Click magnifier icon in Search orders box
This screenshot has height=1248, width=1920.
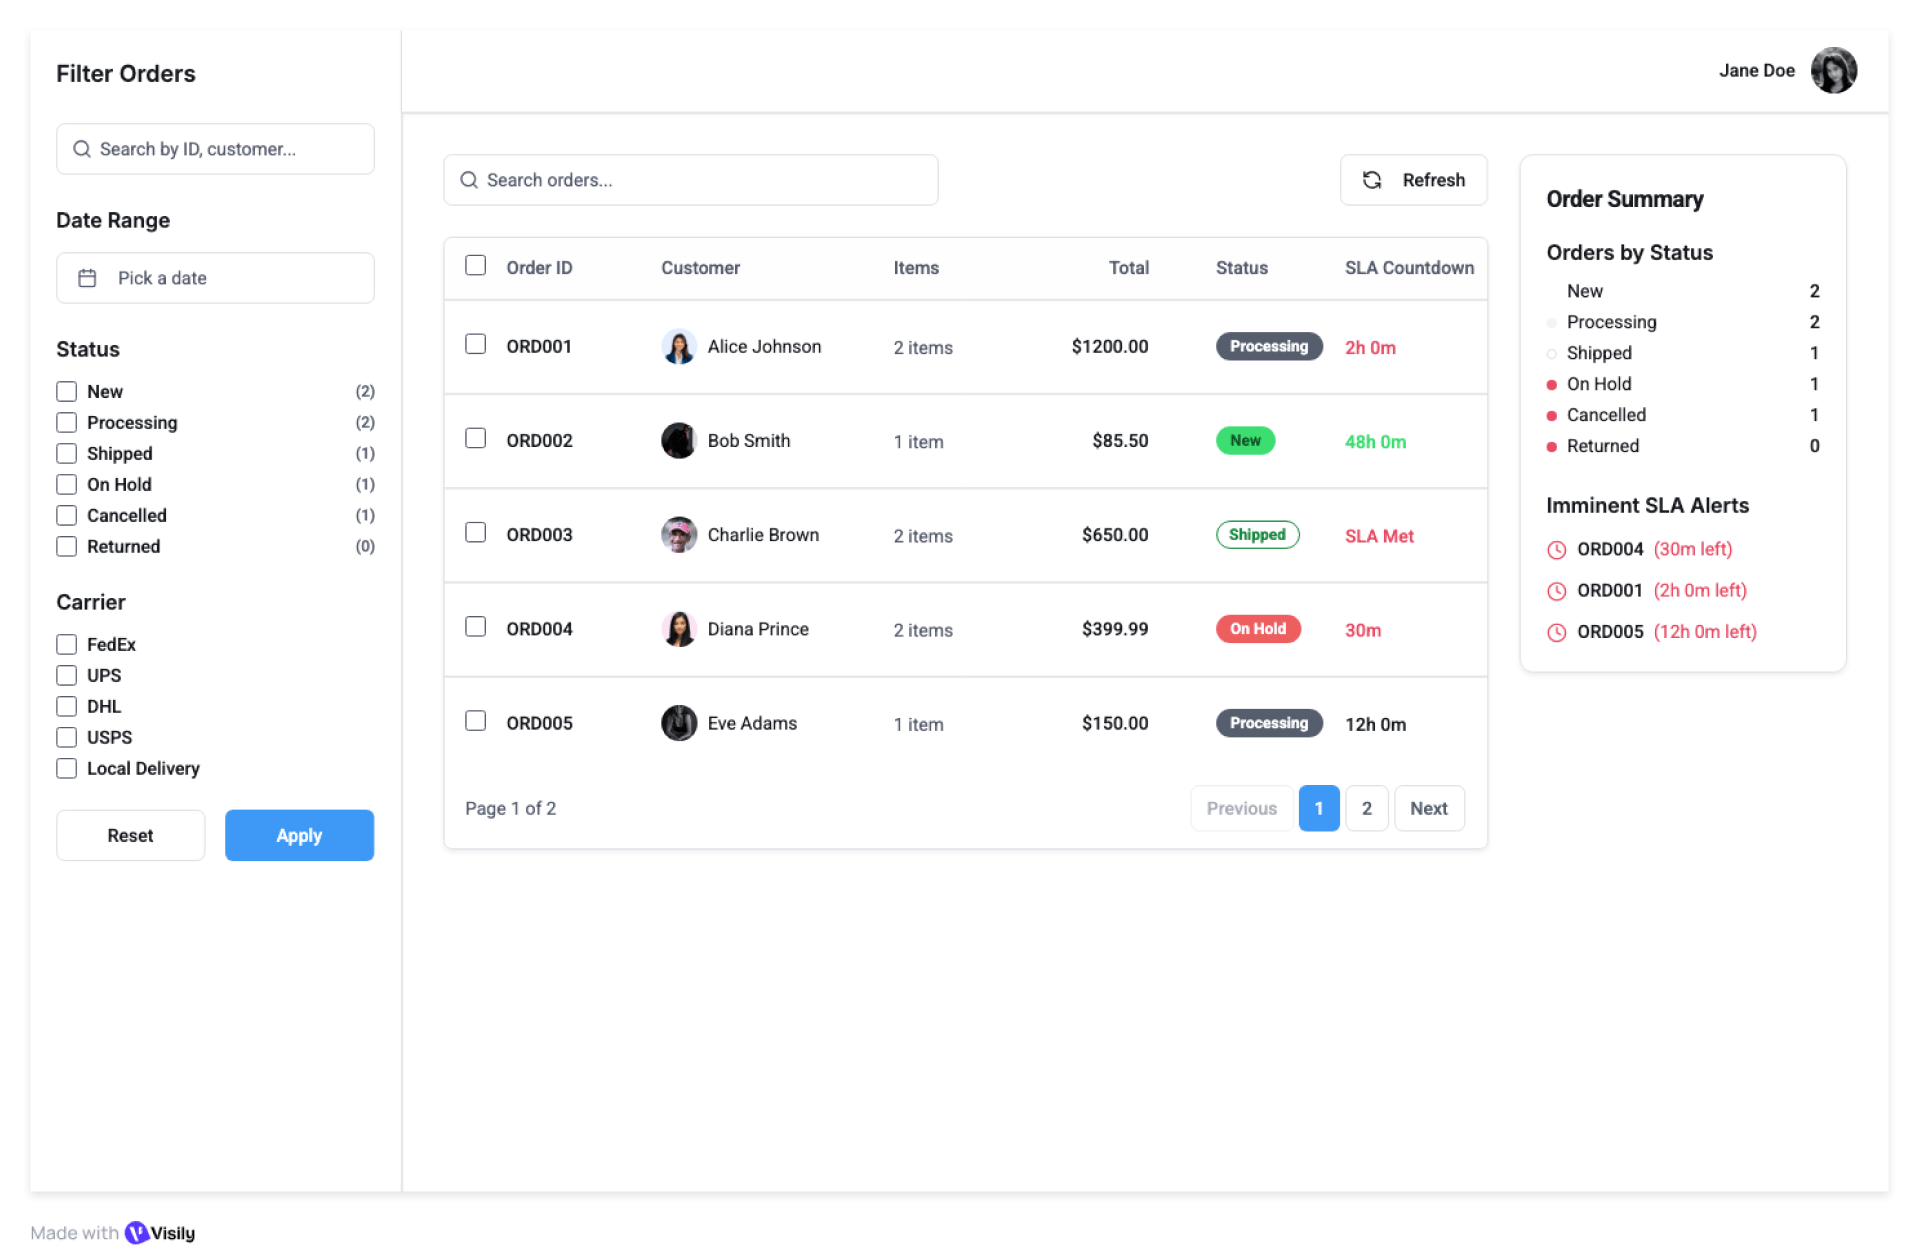pyautogui.click(x=468, y=180)
